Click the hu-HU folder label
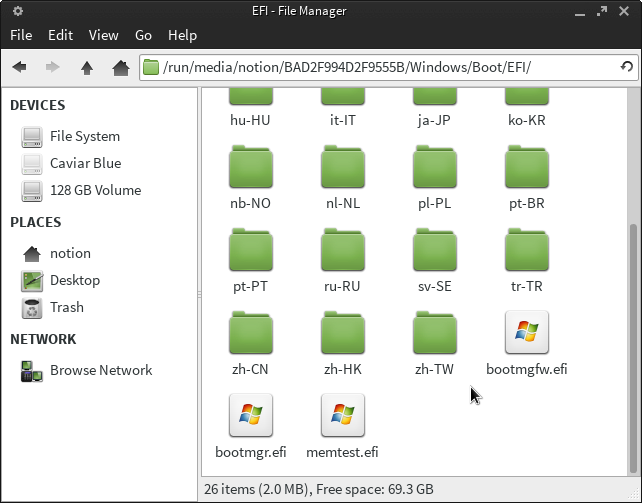 pyautogui.click(x=250, y=120)
